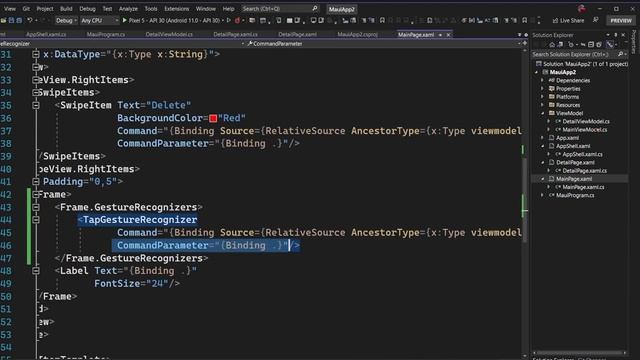Click the red Hot Reload flame icon

[x=237, y=20]
